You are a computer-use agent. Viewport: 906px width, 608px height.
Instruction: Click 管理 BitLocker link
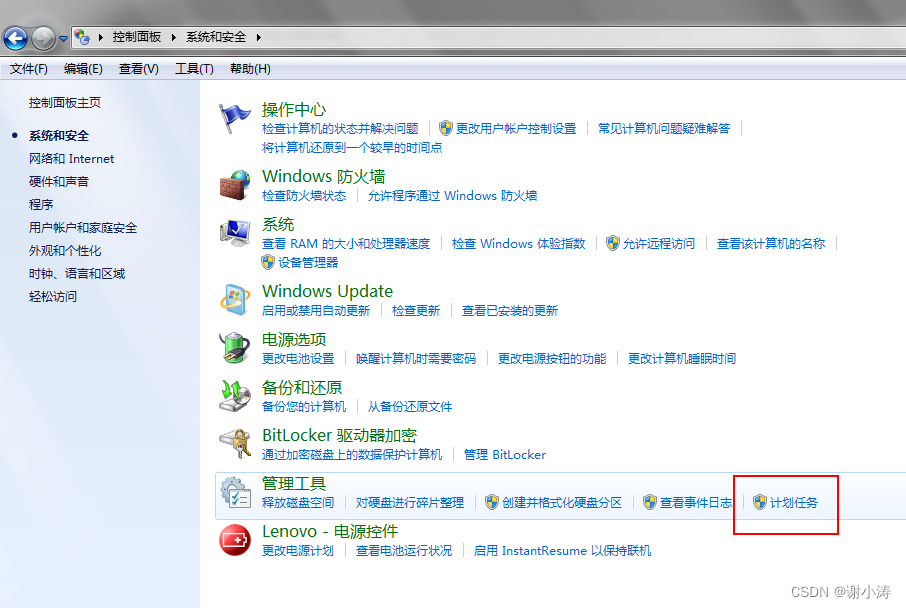point(505,454)
